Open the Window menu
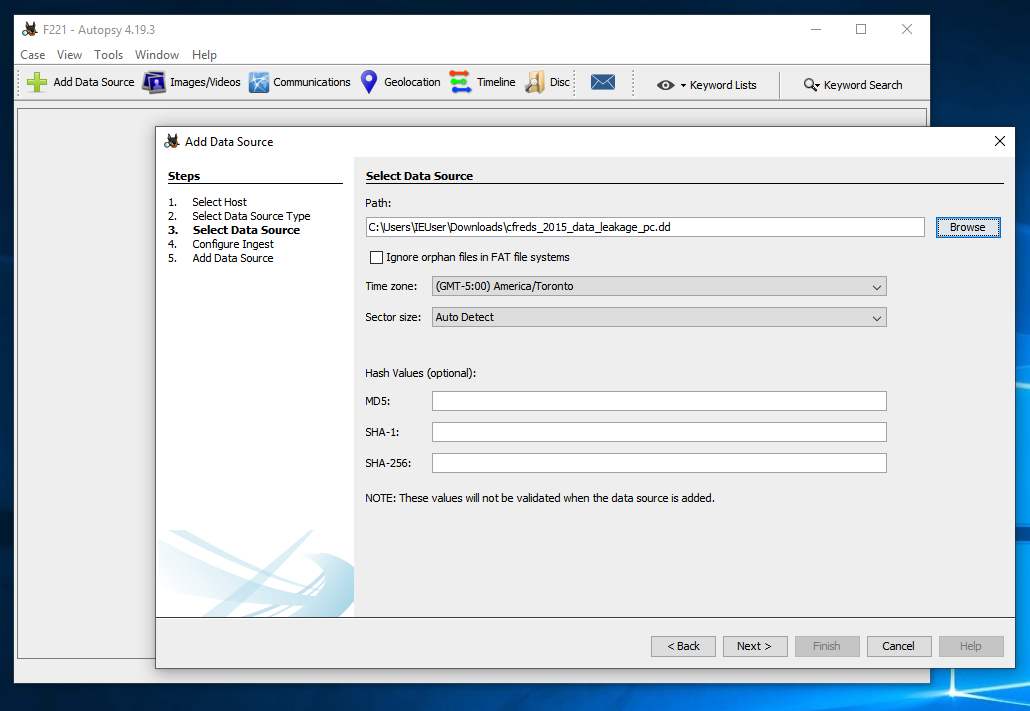The image size is (1030, 711). pyautogui.click(x=157, y=55)
